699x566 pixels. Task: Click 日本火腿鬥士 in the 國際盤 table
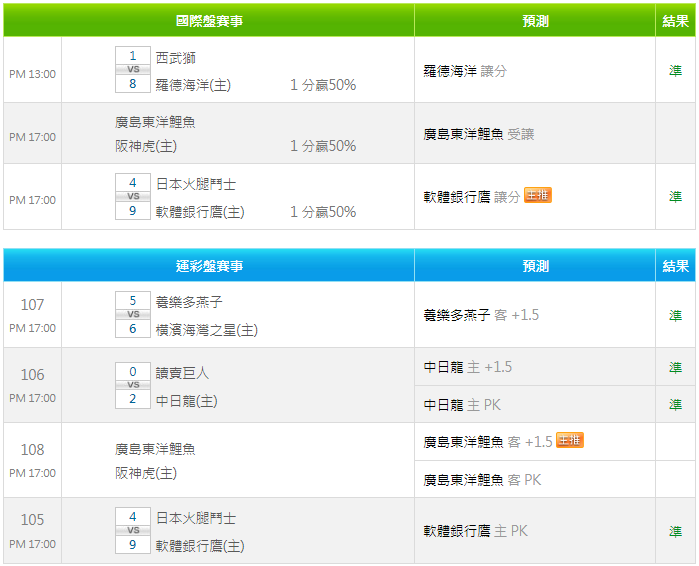tap(196, 184)
